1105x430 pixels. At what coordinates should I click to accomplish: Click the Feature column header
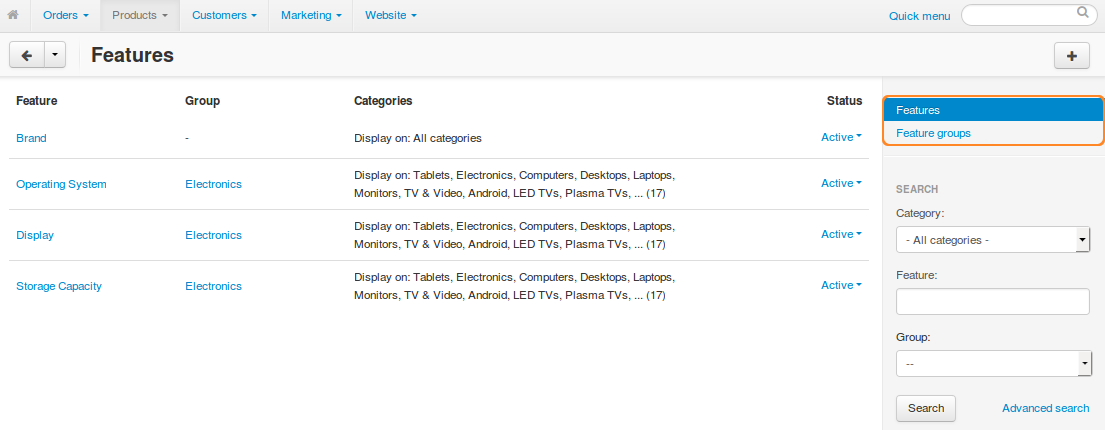[x=37, y=101]
